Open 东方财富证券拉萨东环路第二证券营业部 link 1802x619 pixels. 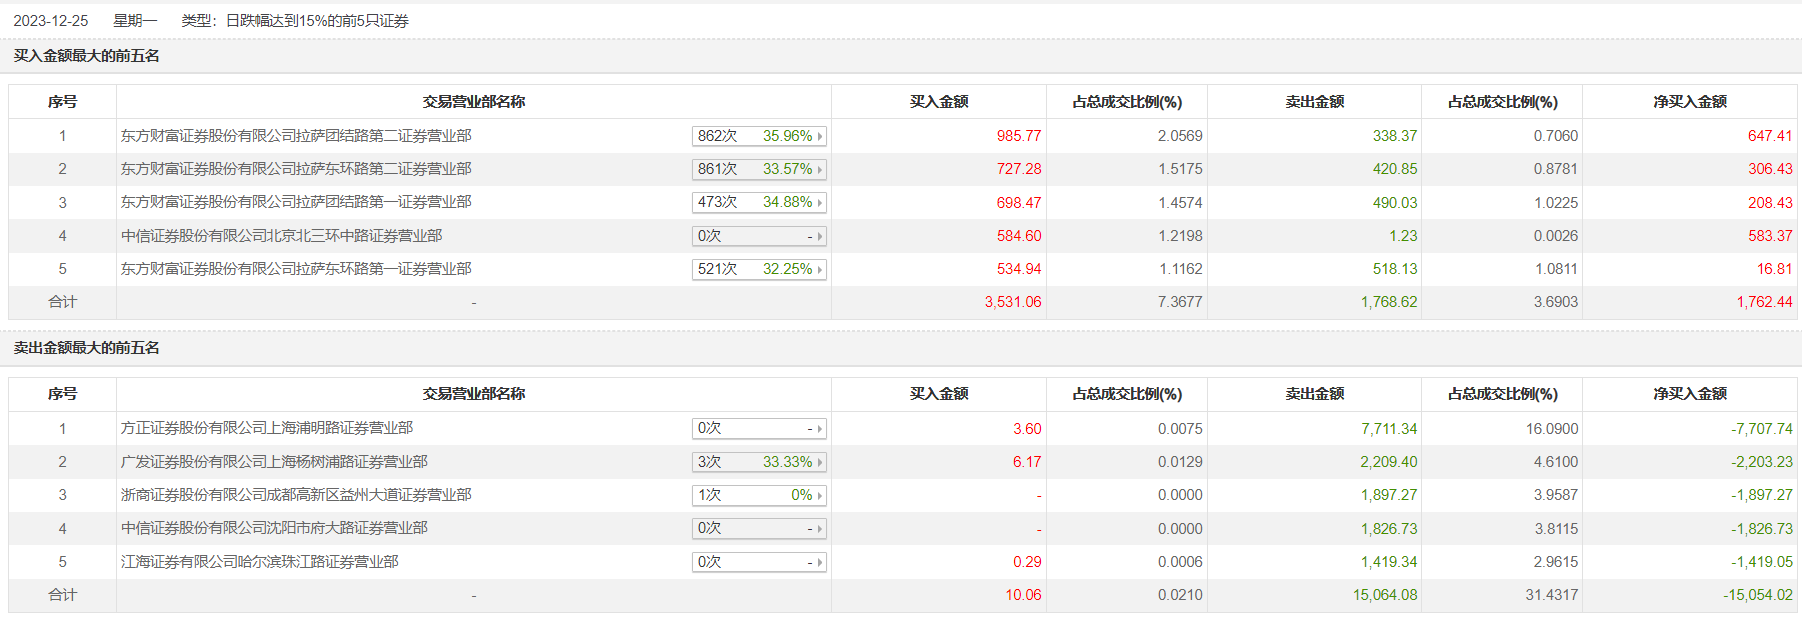point(296,169)
